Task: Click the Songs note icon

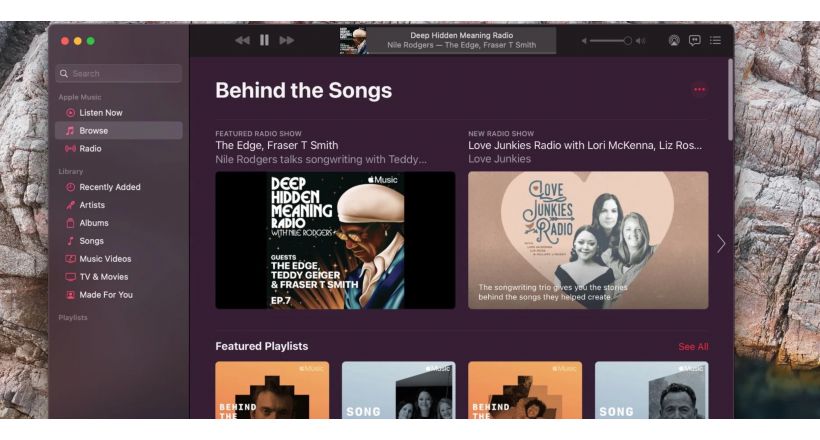Action: click(70, 241)
